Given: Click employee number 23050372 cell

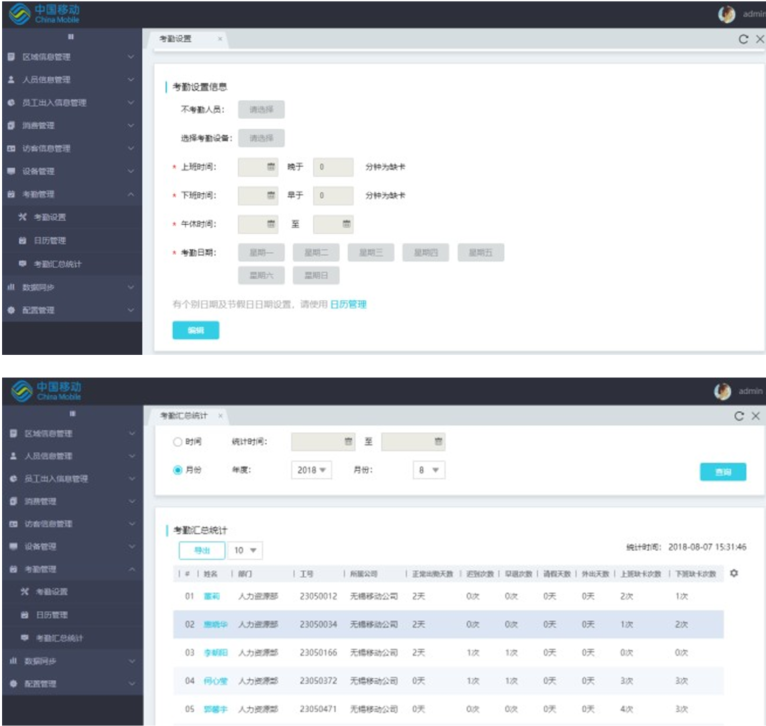Looking at the screenshot, I should click(319, 681).
